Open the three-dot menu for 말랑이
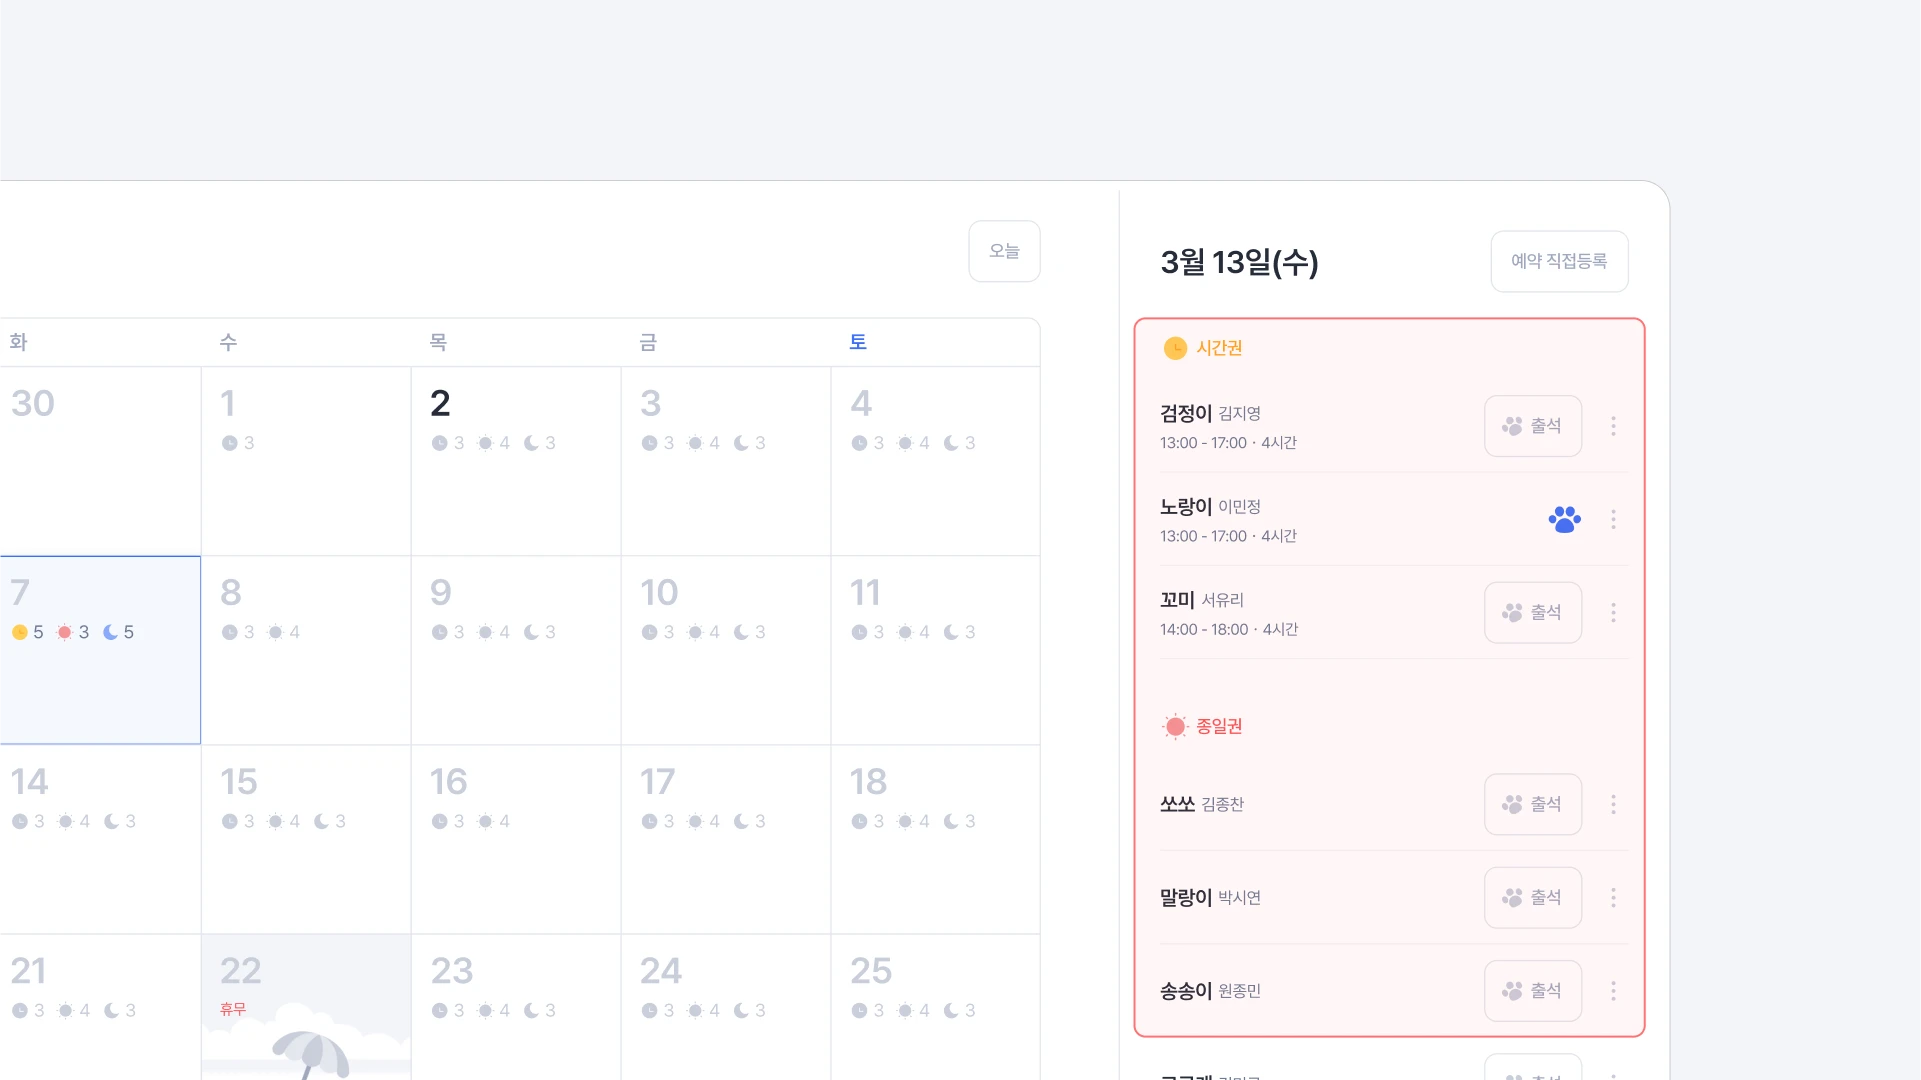1921x1080 pixels. point(1613,898)
